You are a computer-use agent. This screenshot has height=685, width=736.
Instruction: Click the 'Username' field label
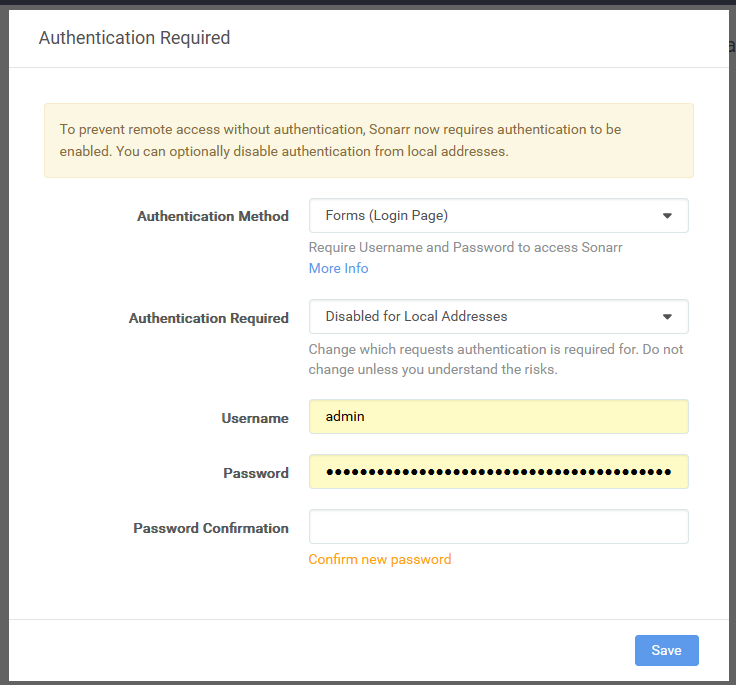point(255,418)
